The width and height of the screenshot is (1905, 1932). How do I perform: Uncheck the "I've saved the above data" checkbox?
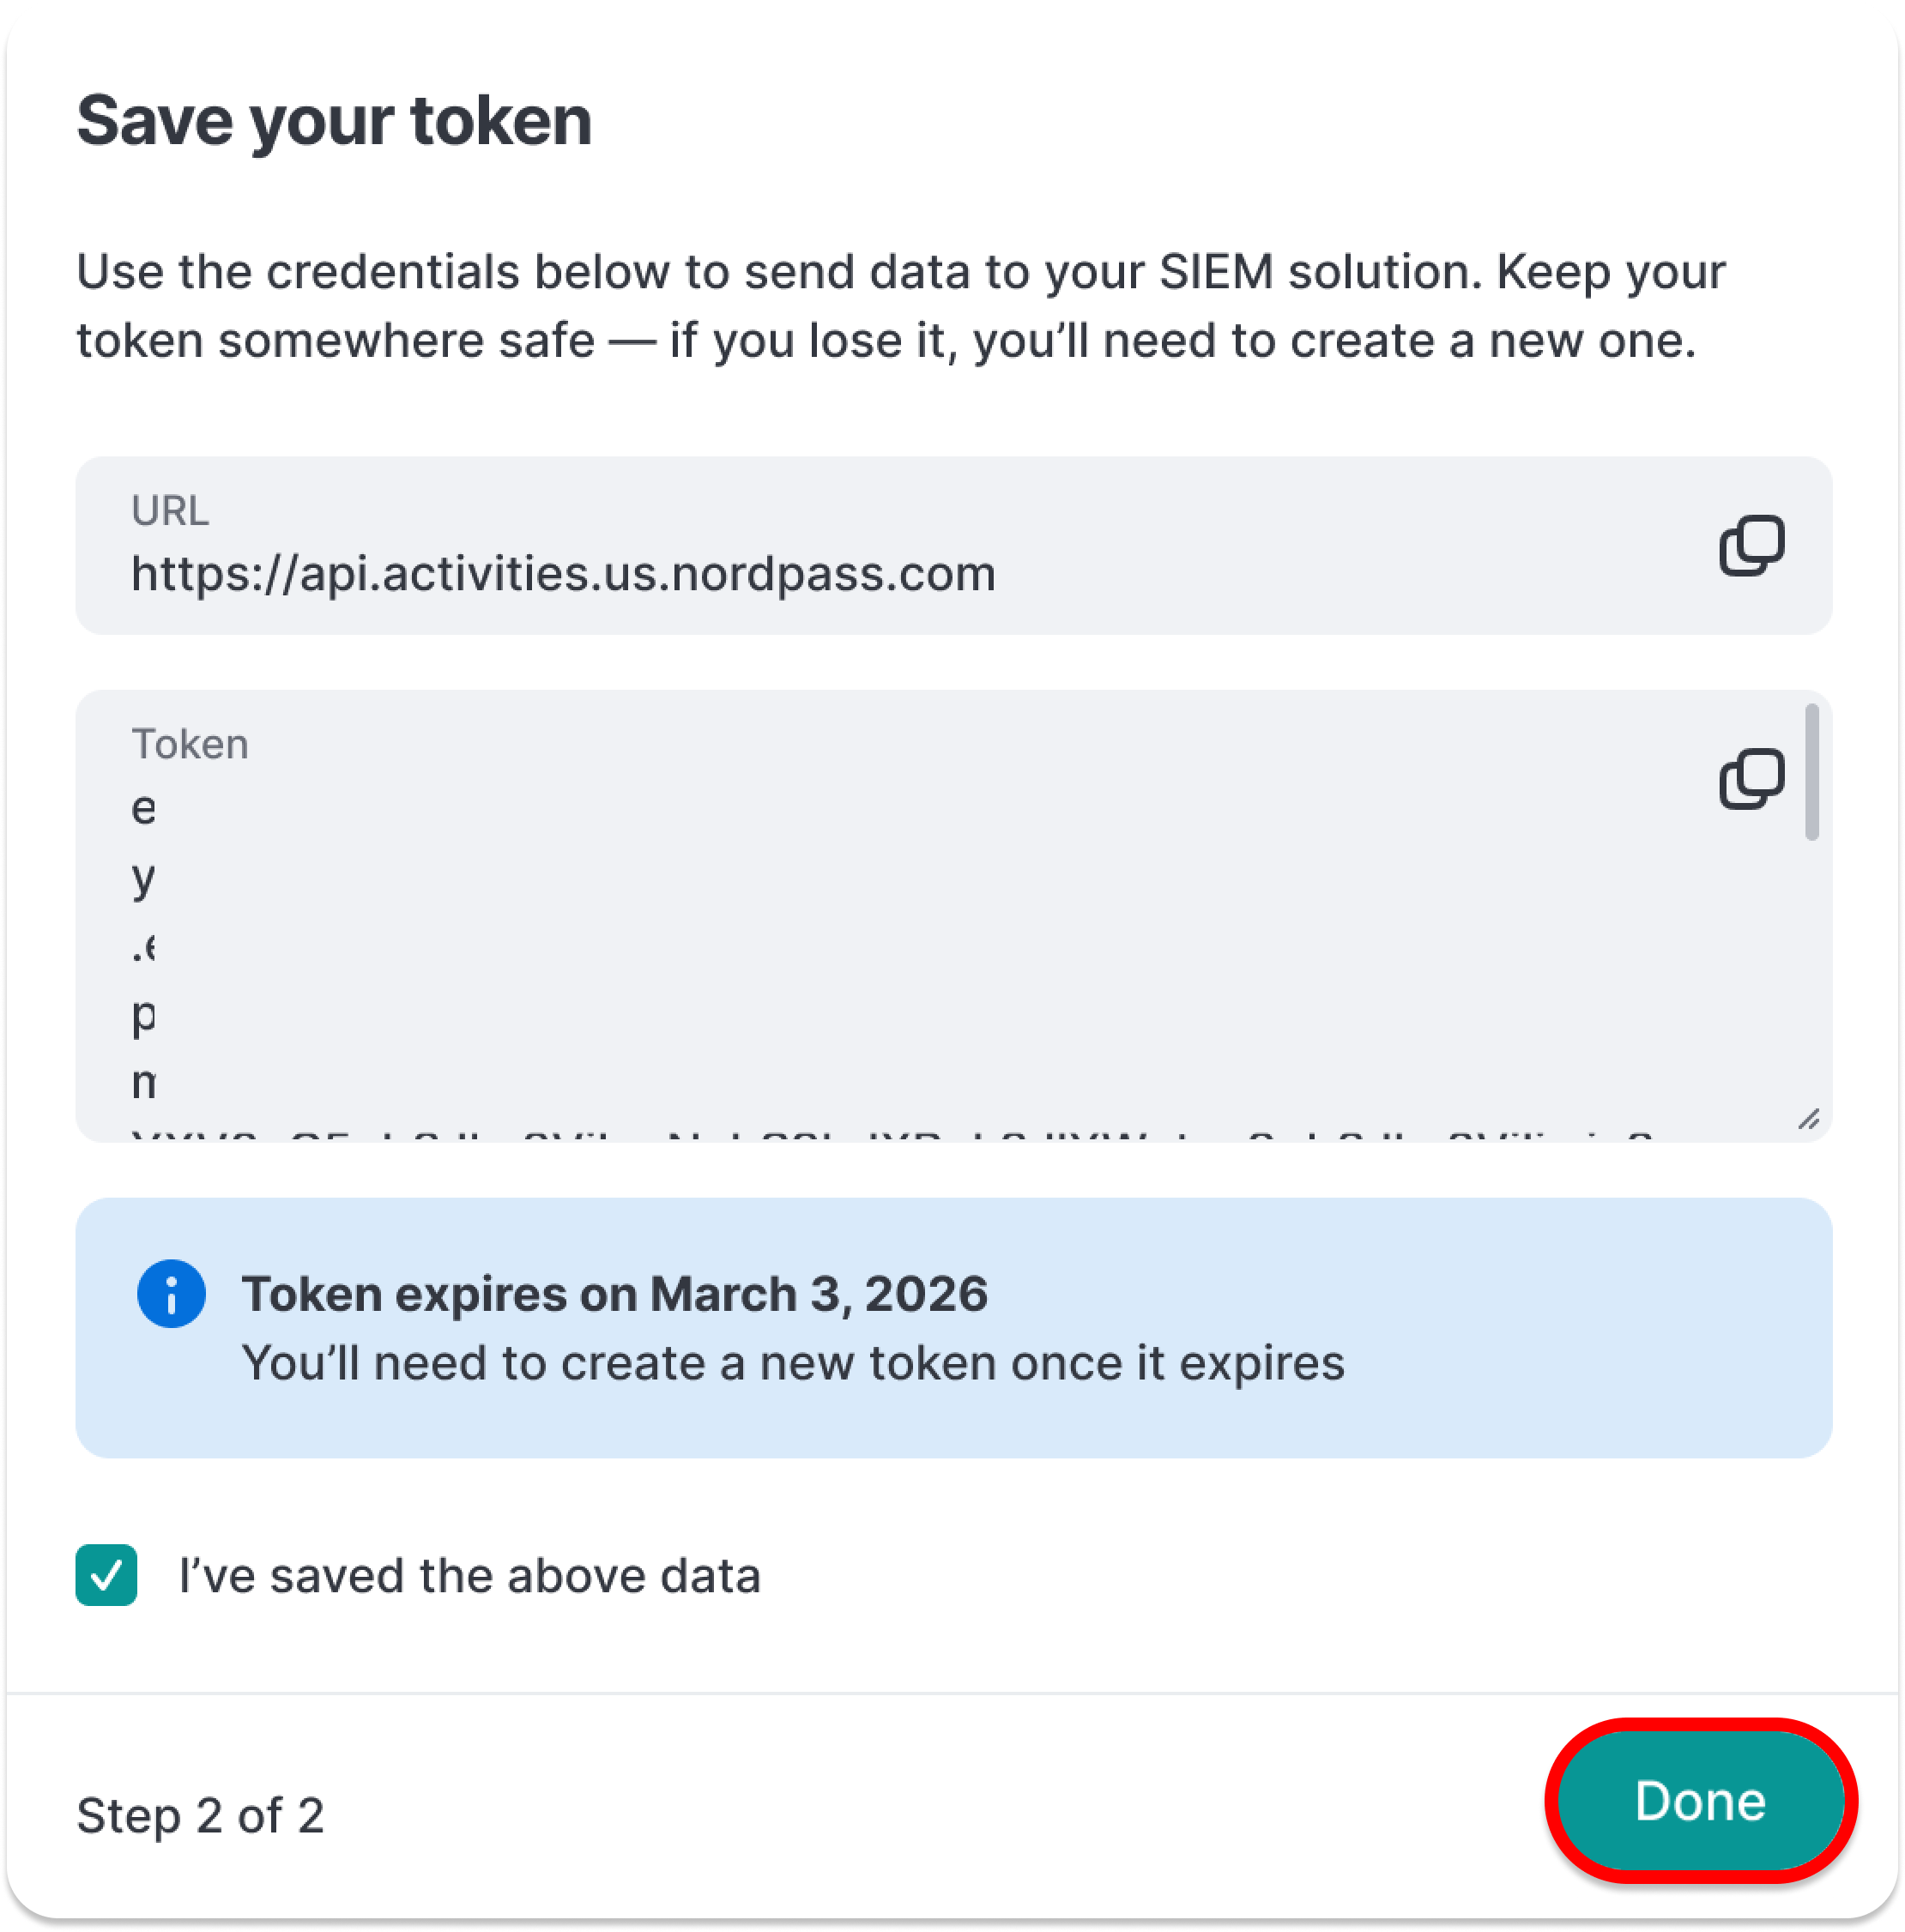coord(106,1576)
